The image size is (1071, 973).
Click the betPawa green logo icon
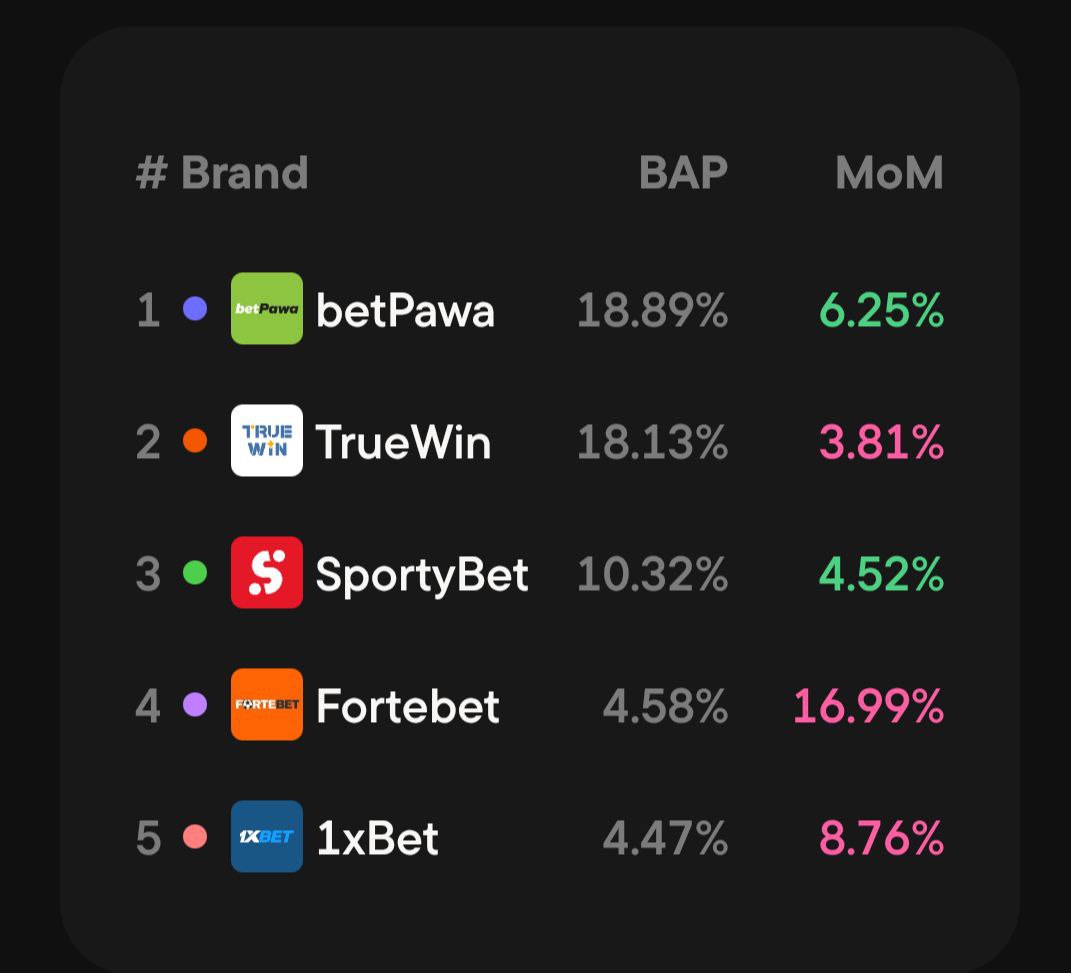(x=266, y=308)
